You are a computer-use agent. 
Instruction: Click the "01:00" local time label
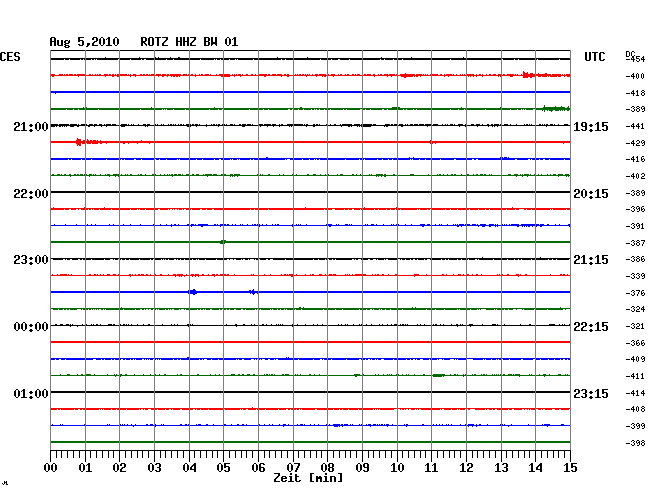coord(31,393)
